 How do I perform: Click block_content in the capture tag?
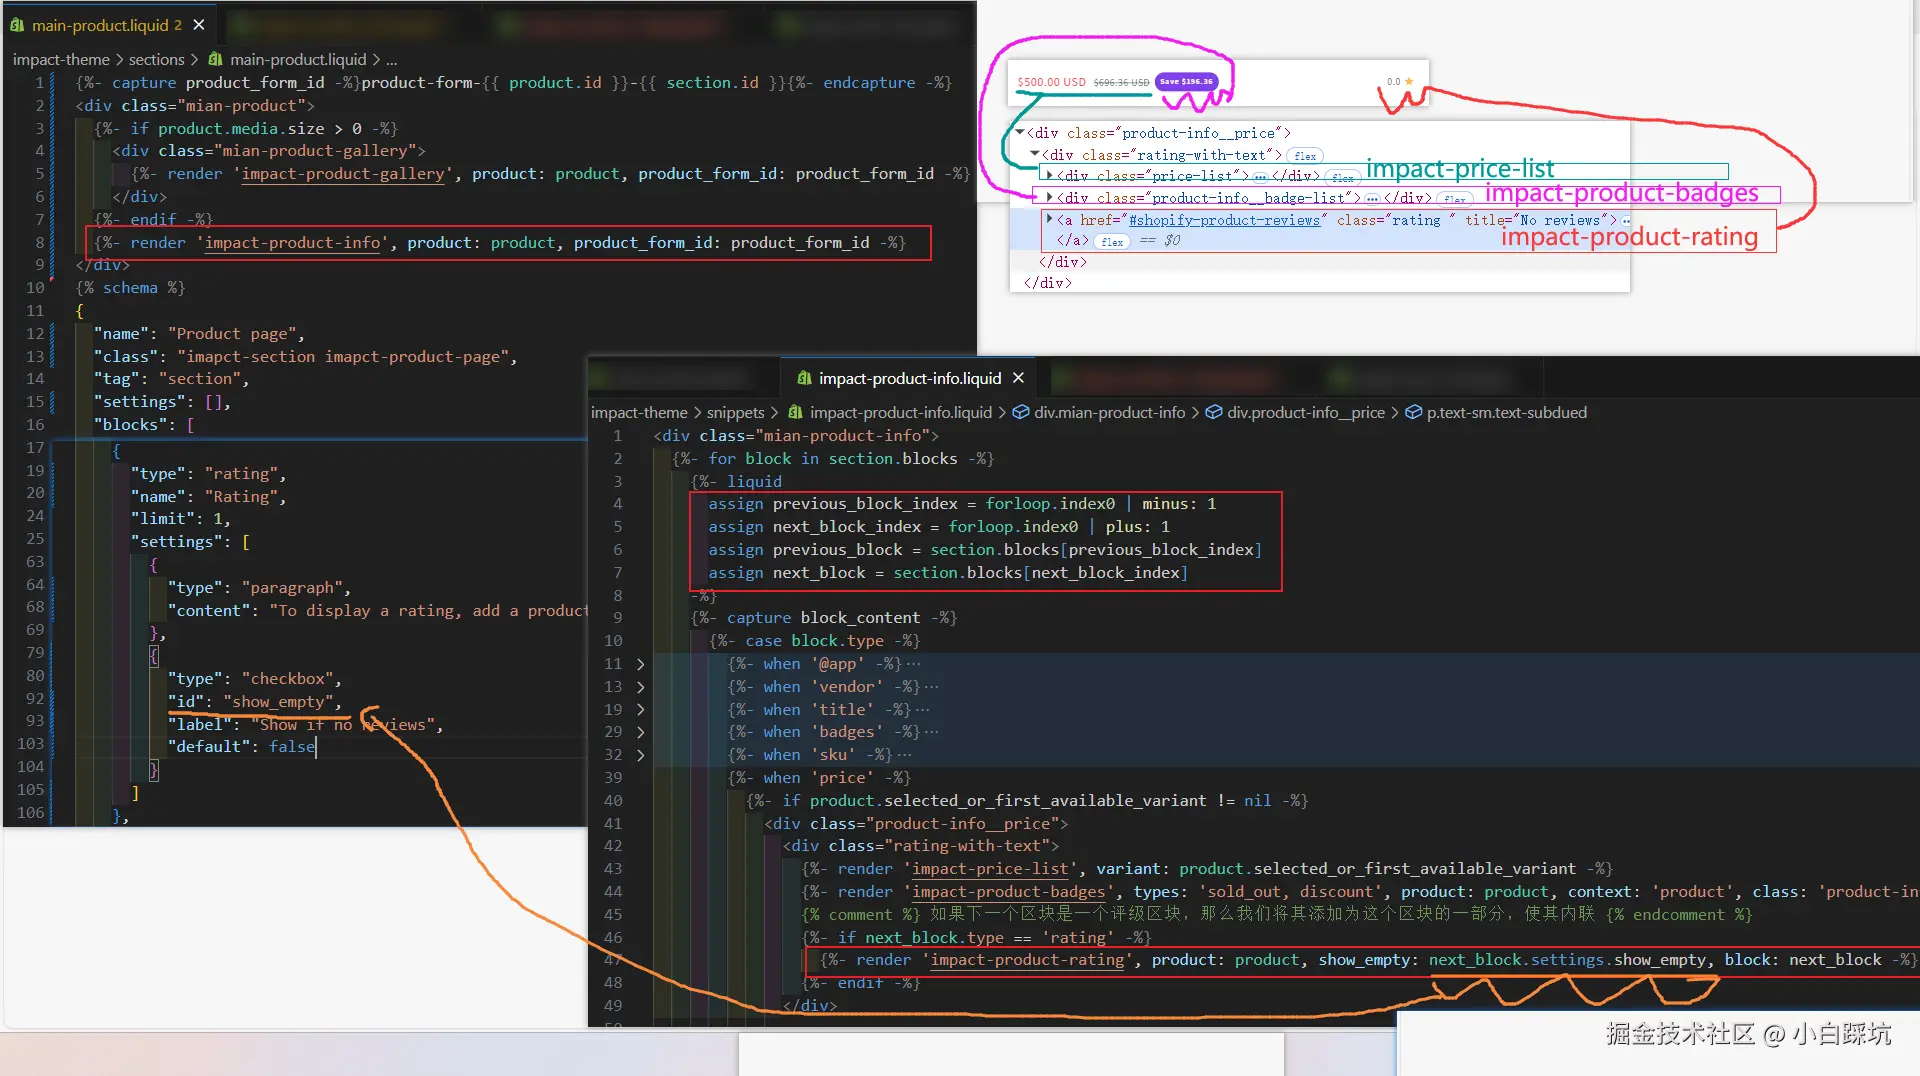pyautogui.click(x=860, y=618)
